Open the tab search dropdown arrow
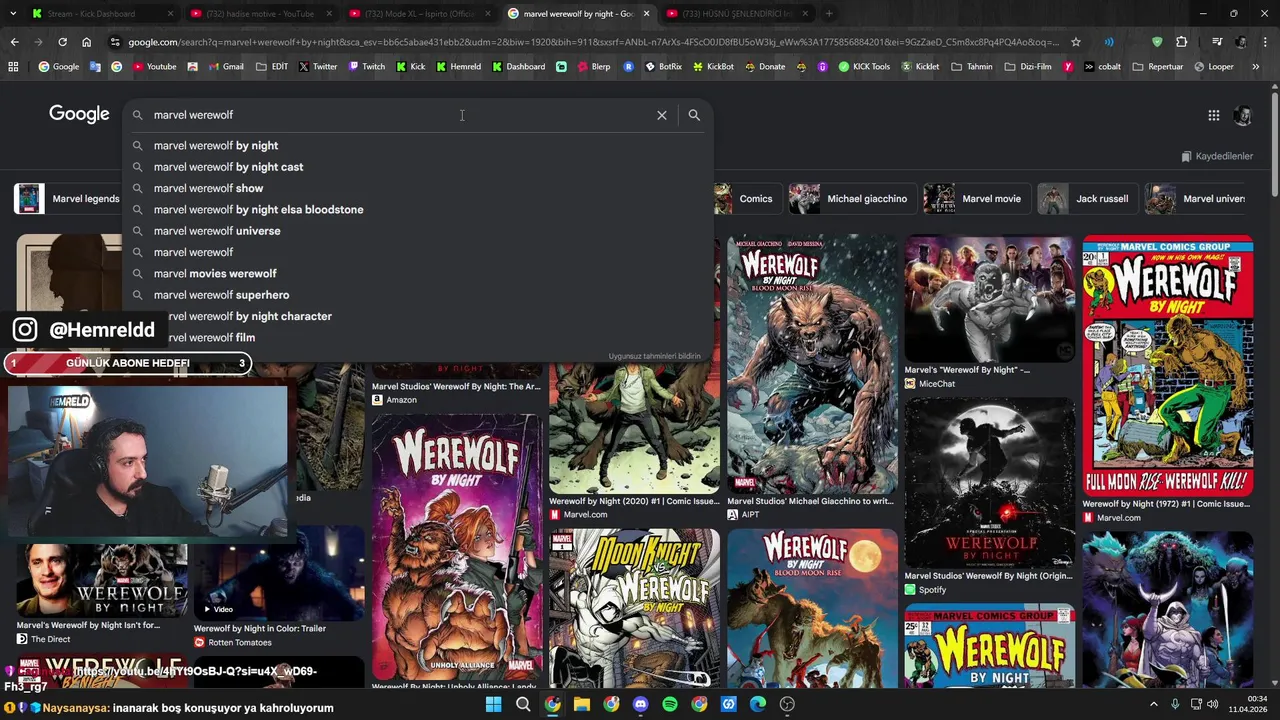 13,14
